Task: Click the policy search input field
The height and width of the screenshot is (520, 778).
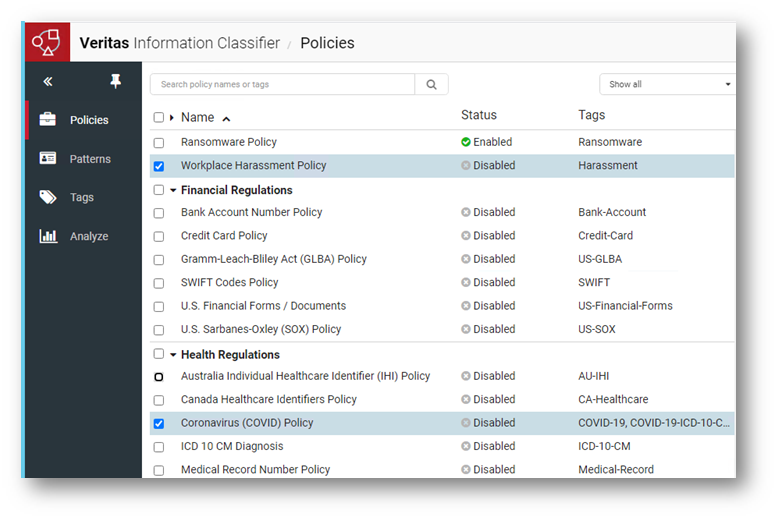Action: (282, 85)
